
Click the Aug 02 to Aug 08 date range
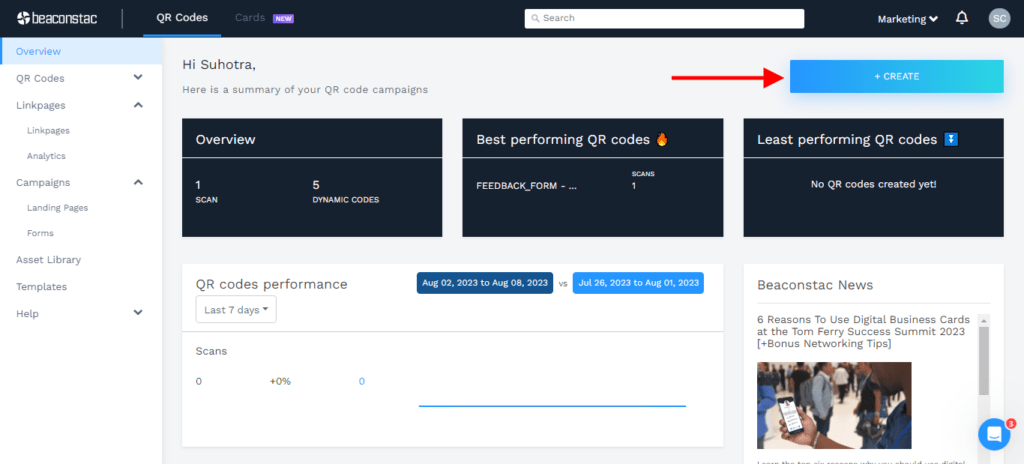tap(485, 283)
